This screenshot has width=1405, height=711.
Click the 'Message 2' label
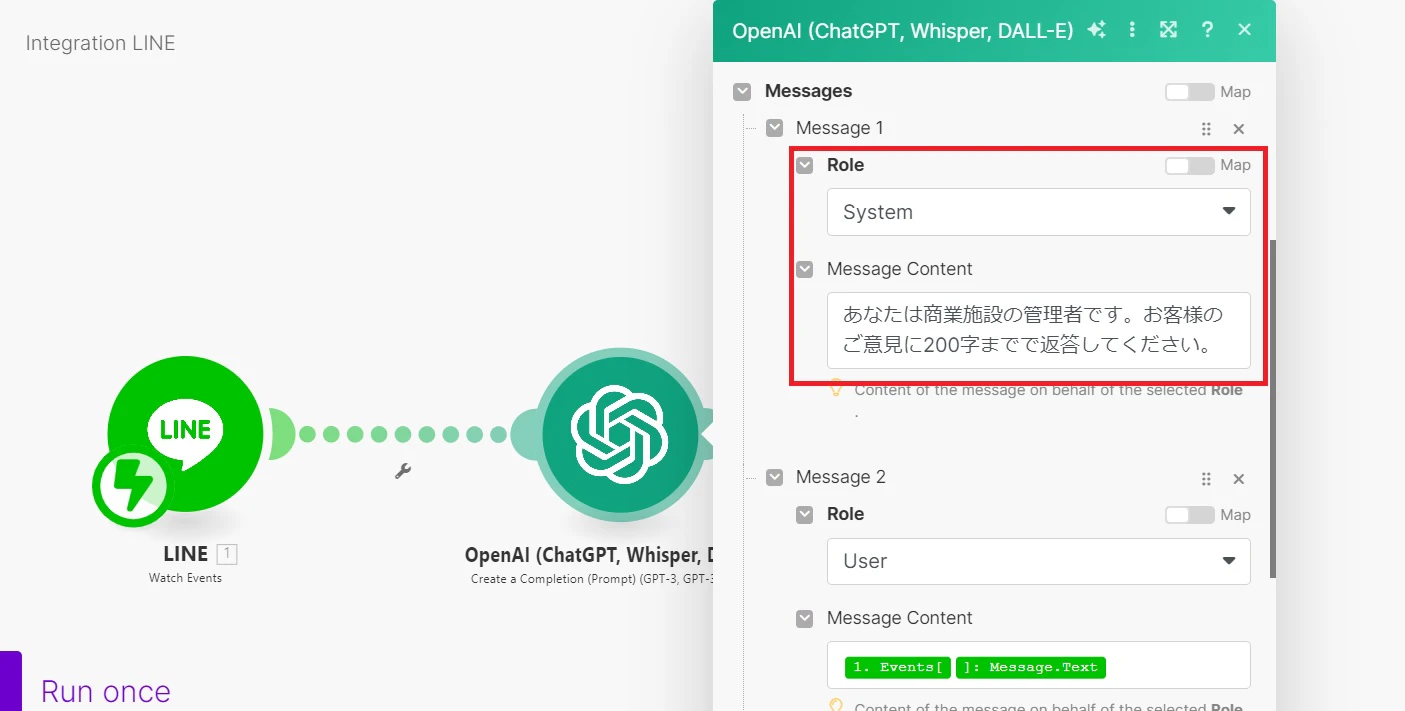point(840,477)
